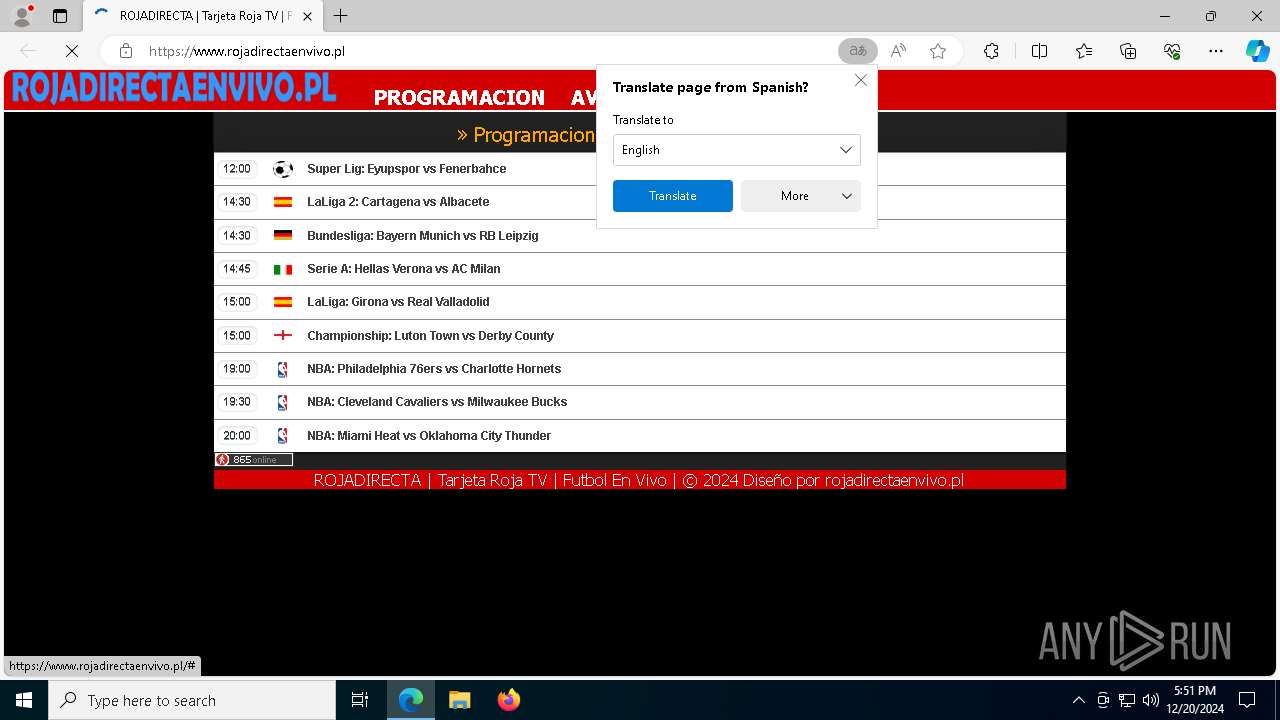Viewport: 1280px width, 720px height.
Task: Open Bayern Munich vs RB Leipzig match
Action: pyautogui.click(x=423, y=236)
